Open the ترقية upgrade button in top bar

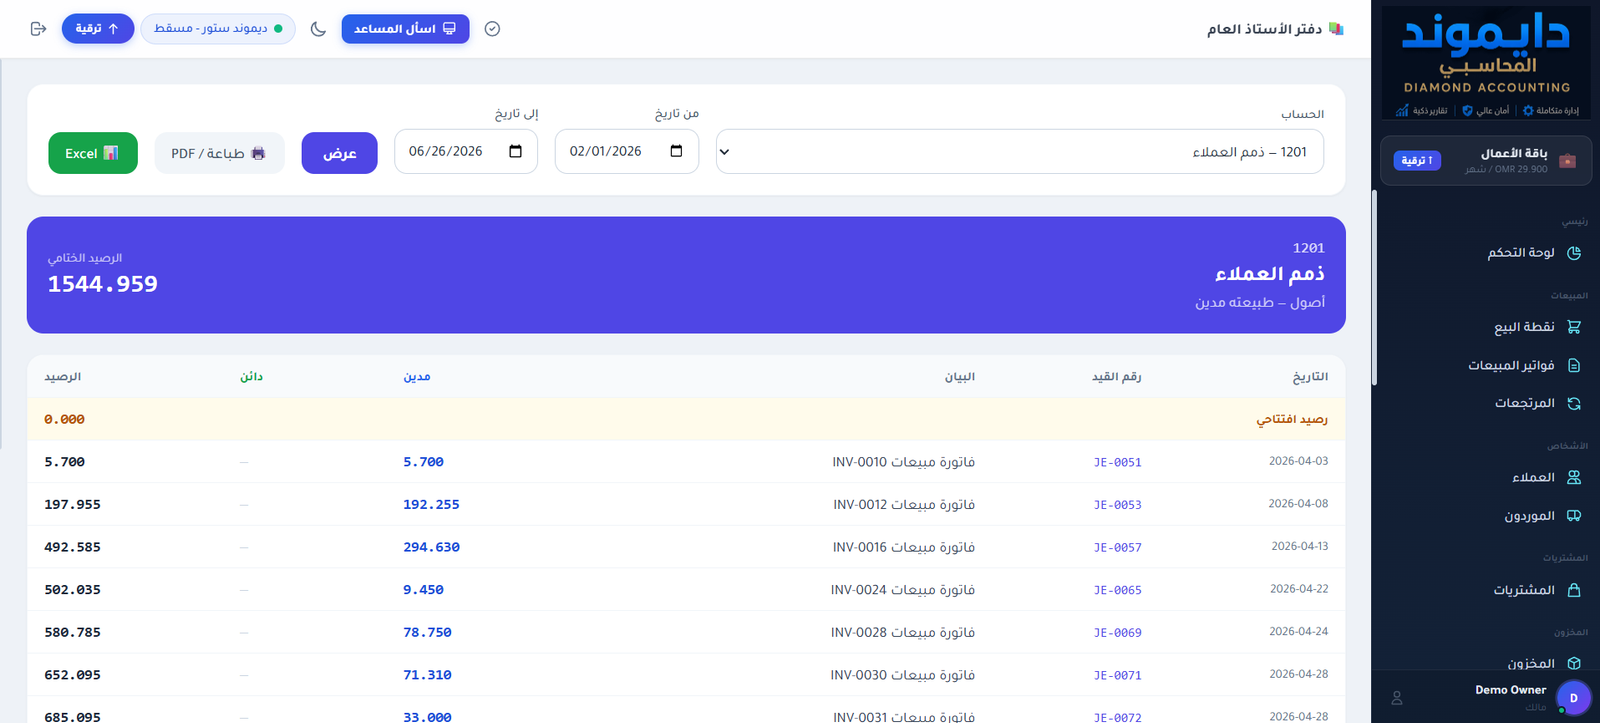coord(98,29)
